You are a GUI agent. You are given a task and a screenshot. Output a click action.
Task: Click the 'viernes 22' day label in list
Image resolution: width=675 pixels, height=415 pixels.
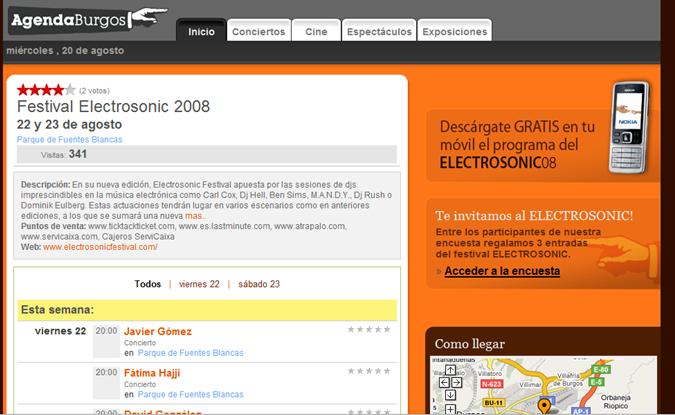pos(60,331)
